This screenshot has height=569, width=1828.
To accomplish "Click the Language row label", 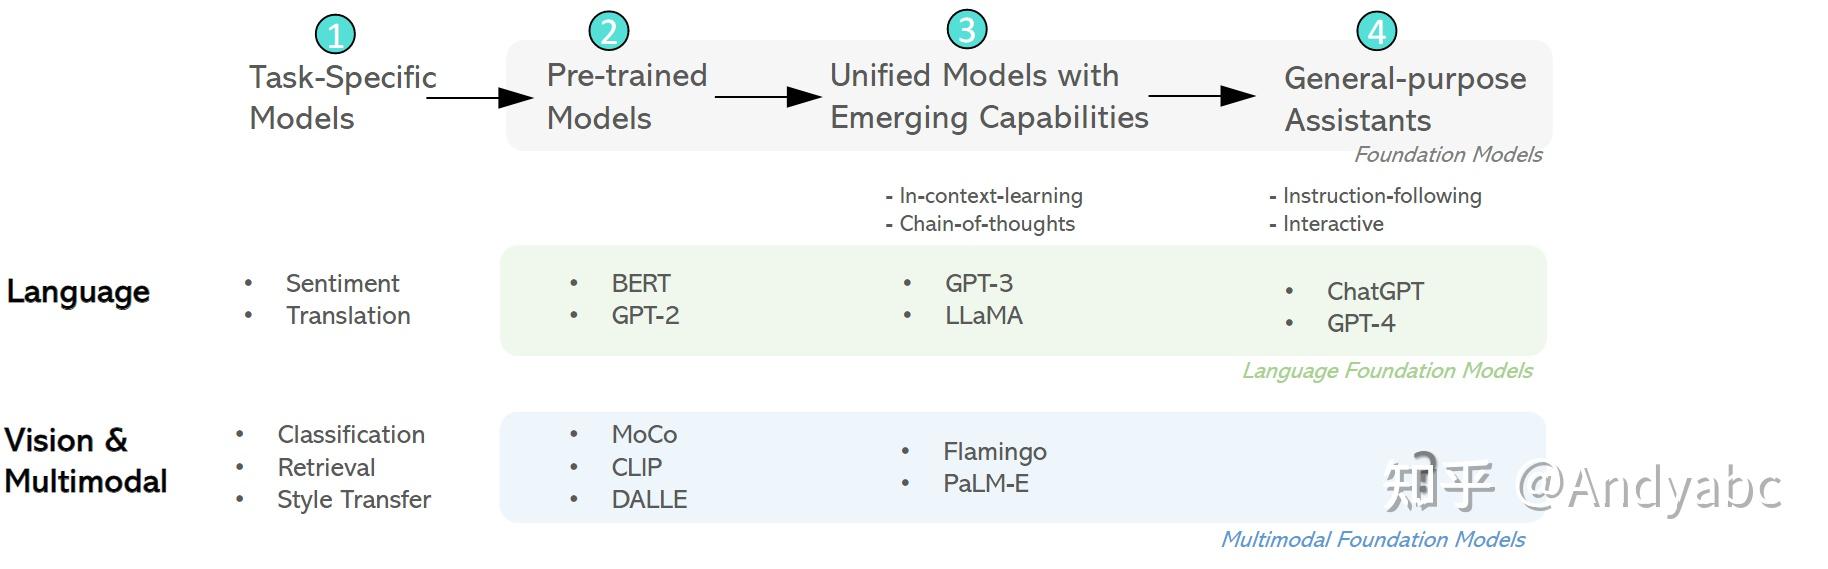I will click(78, 292).
